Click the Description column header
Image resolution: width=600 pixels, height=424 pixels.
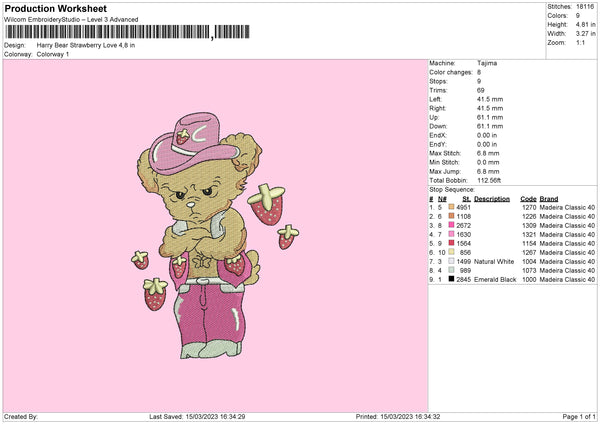click(492, 199)
